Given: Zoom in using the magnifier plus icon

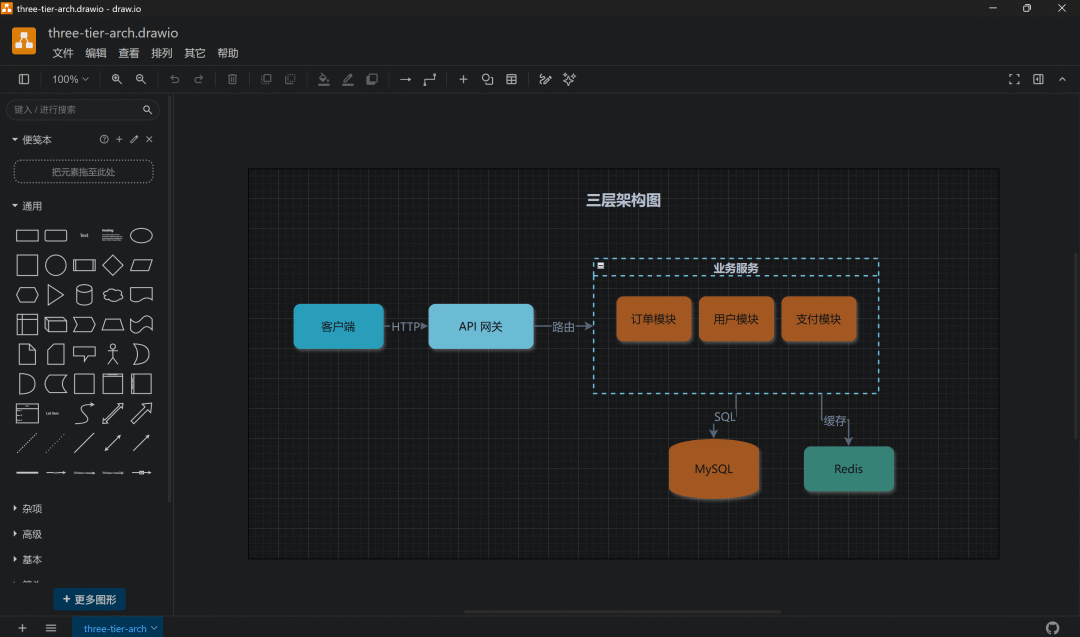Looking at the screenshot, I should click(116, 79).
